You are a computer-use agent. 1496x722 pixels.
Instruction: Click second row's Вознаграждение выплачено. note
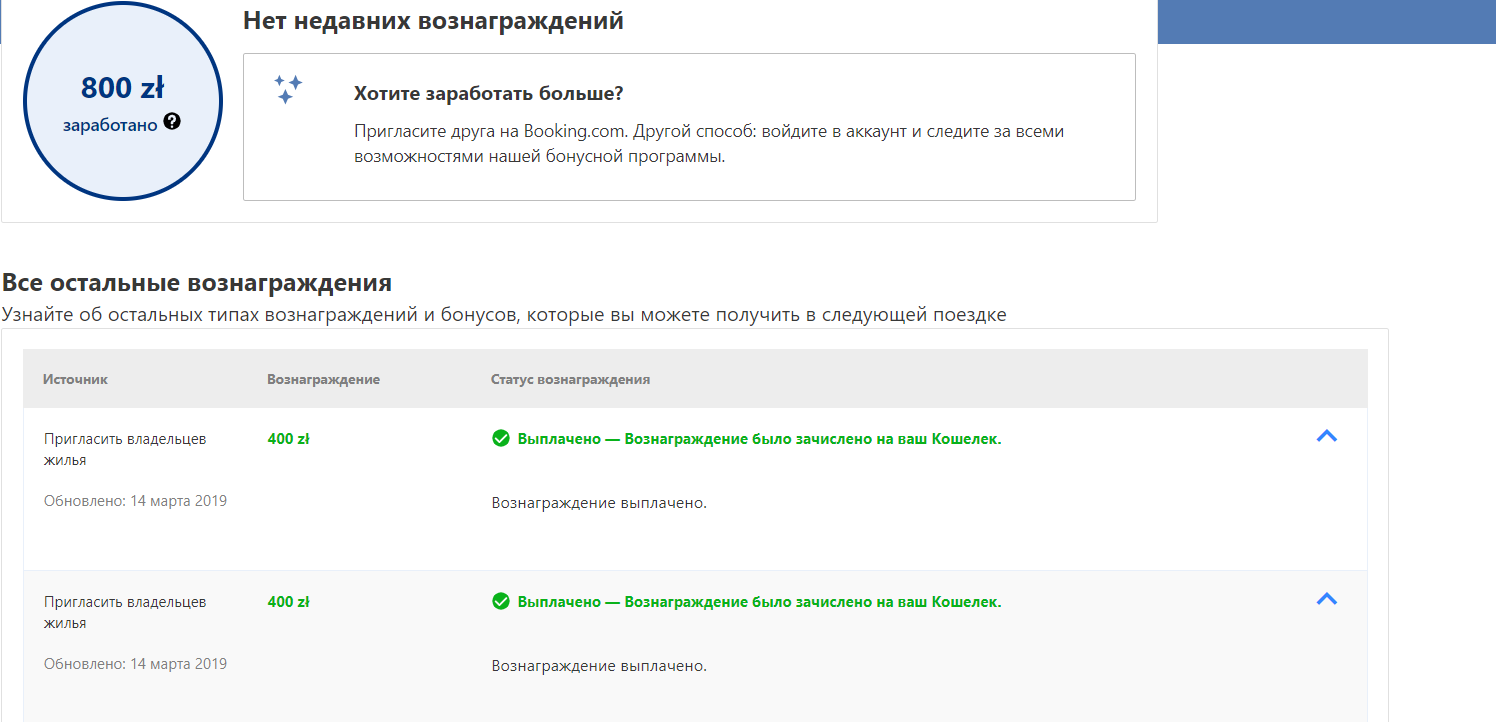point(599,665)
